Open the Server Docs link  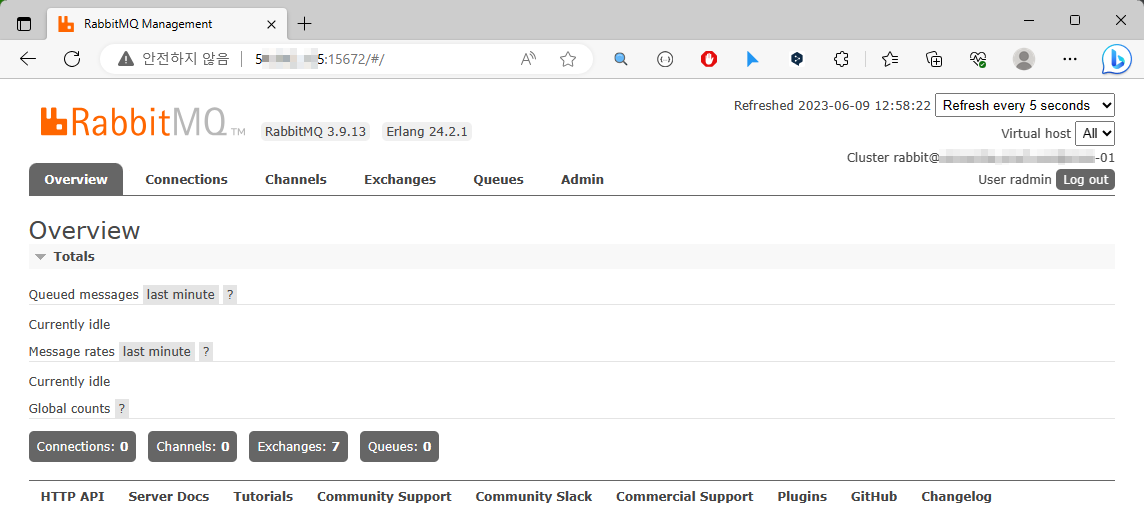[169, 497]
